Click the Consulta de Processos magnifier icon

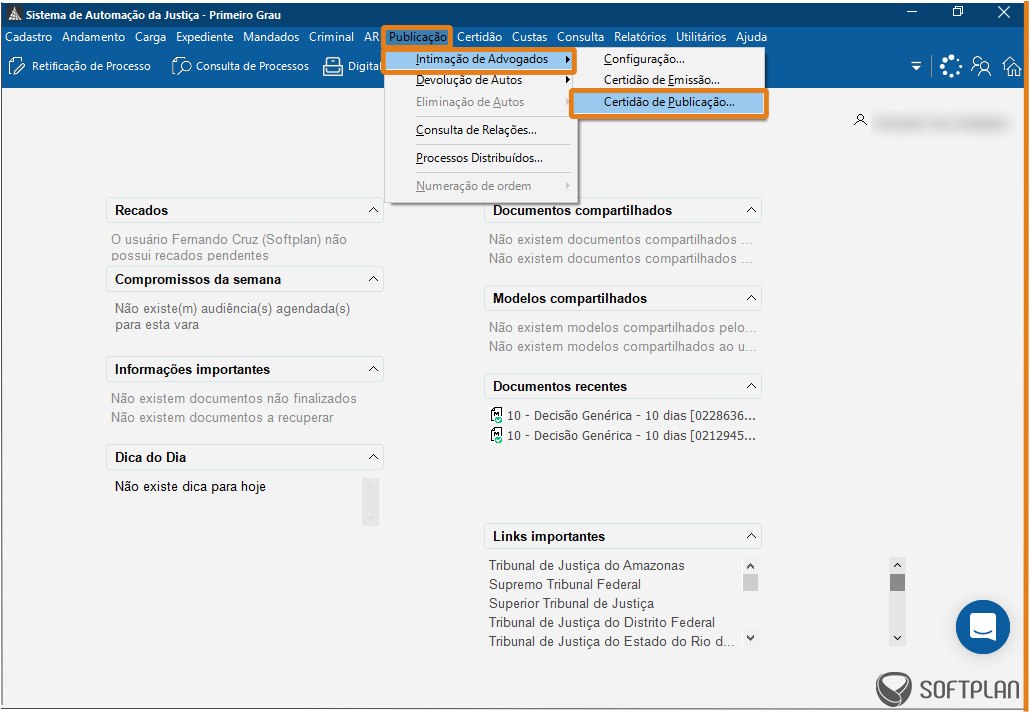click(x=181, y=66)
